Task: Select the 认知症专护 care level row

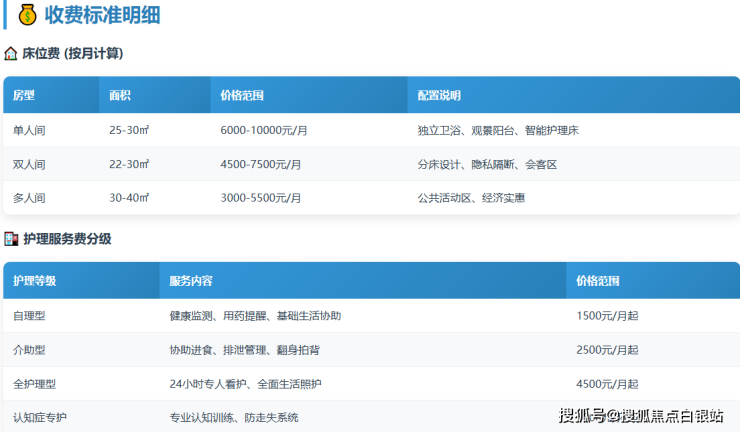Action: click(40, 417)
